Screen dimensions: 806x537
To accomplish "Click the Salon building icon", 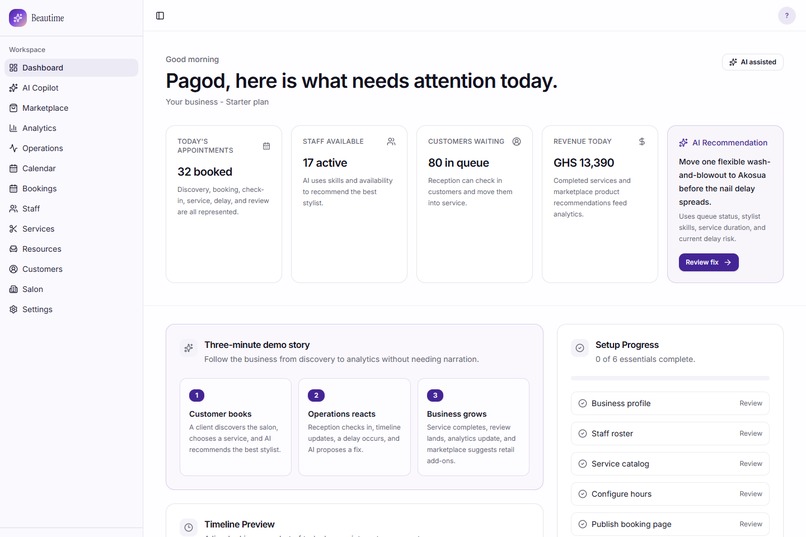I will click(13, 289).
